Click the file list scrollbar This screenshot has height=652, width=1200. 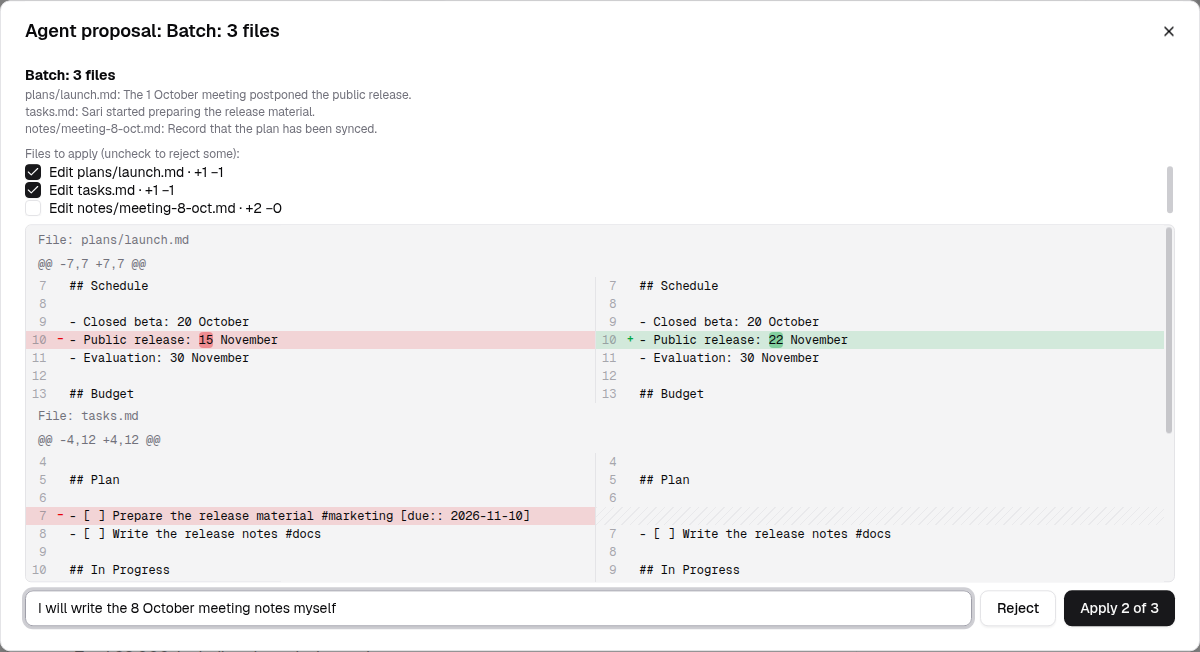point(1169,190)
